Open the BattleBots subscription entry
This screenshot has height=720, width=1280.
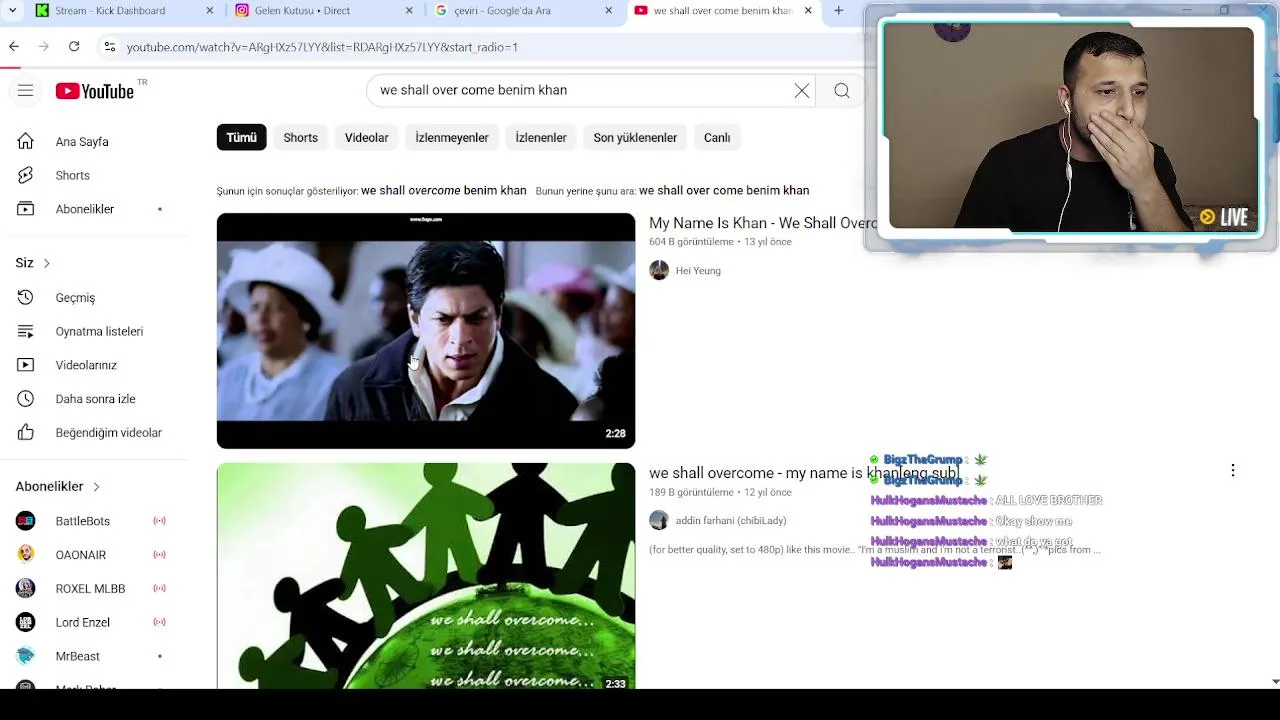coord(92,521)
